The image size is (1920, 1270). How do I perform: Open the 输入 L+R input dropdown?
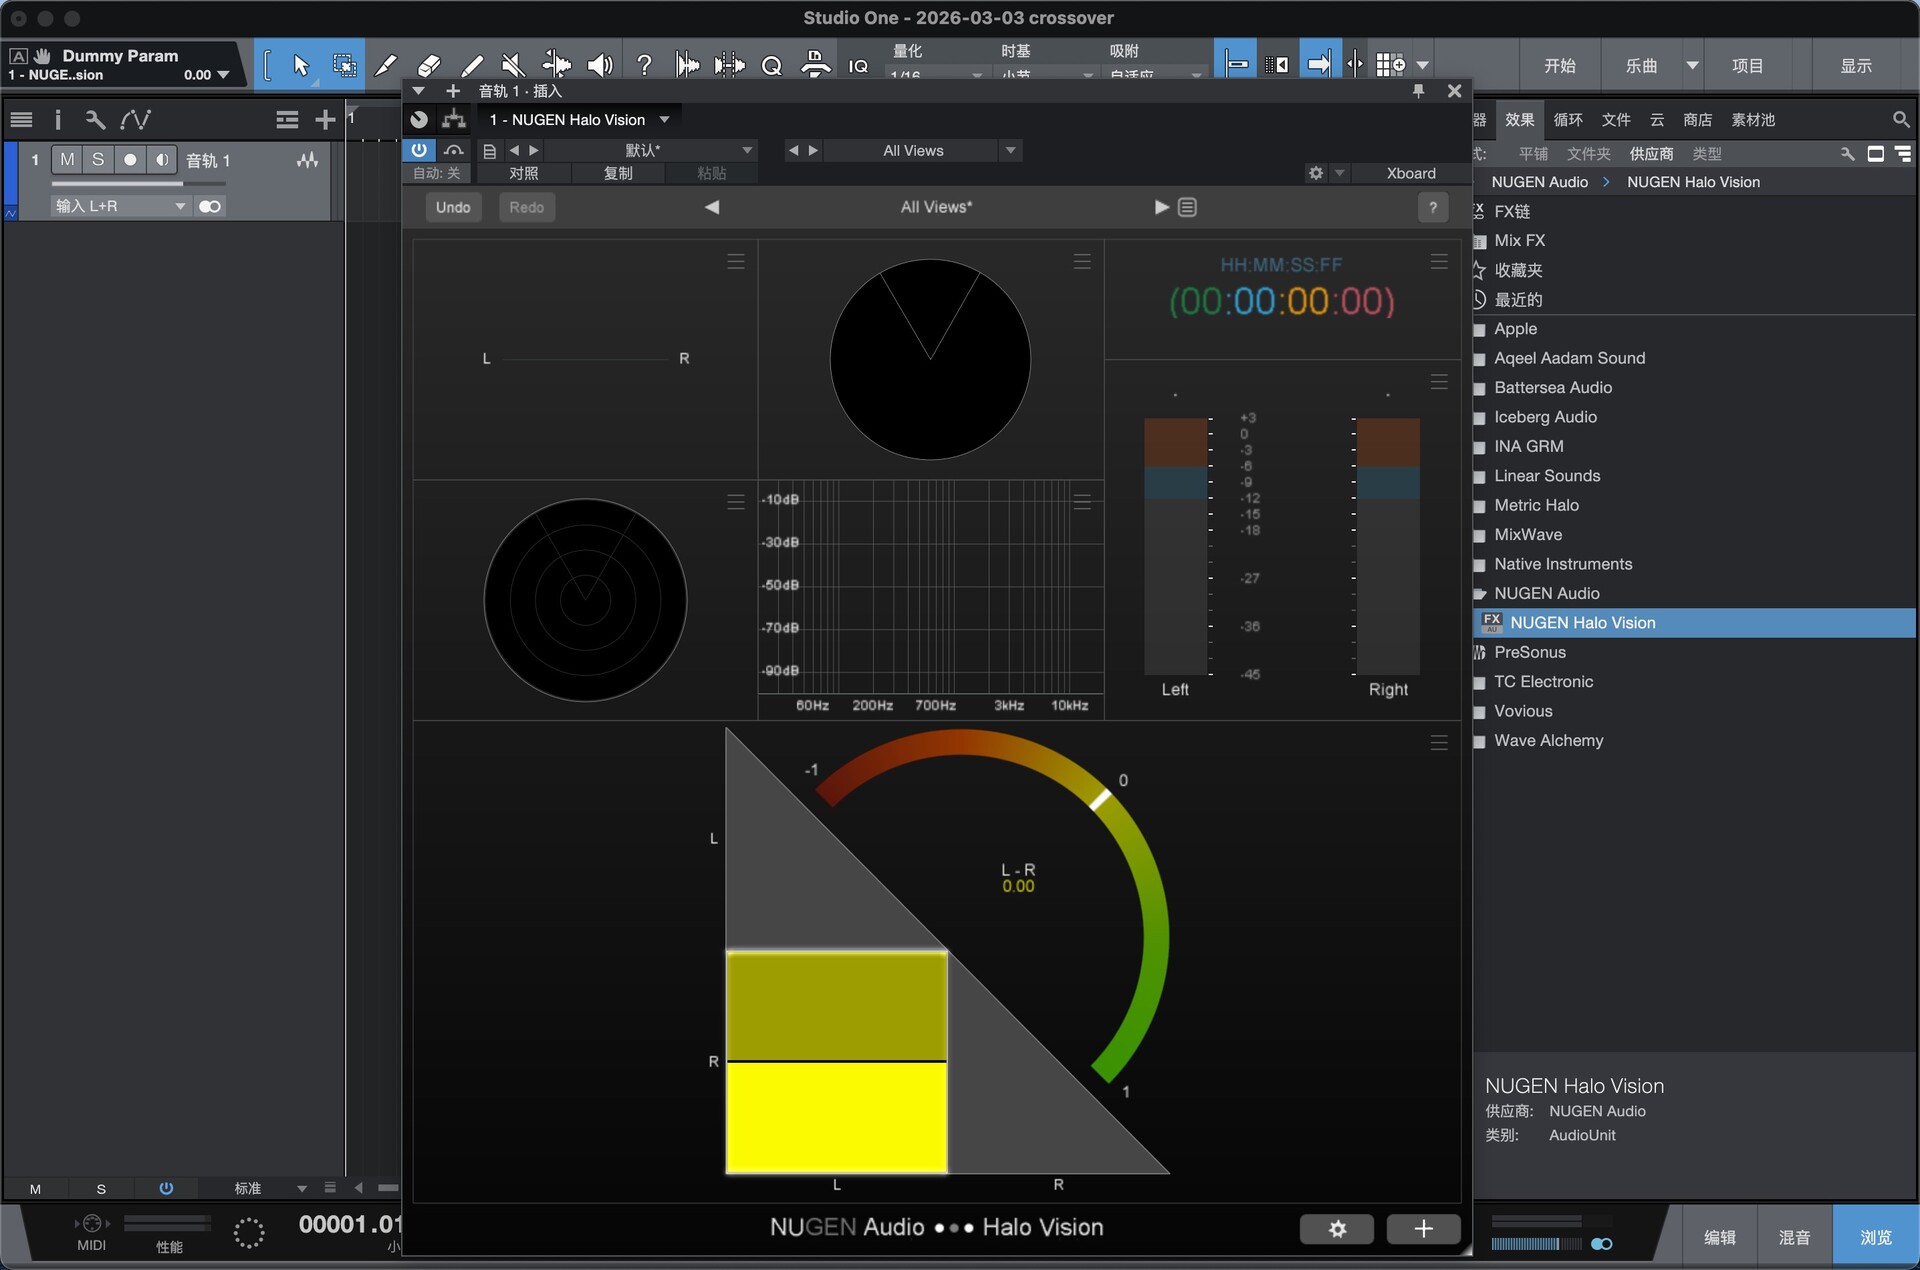120,206
